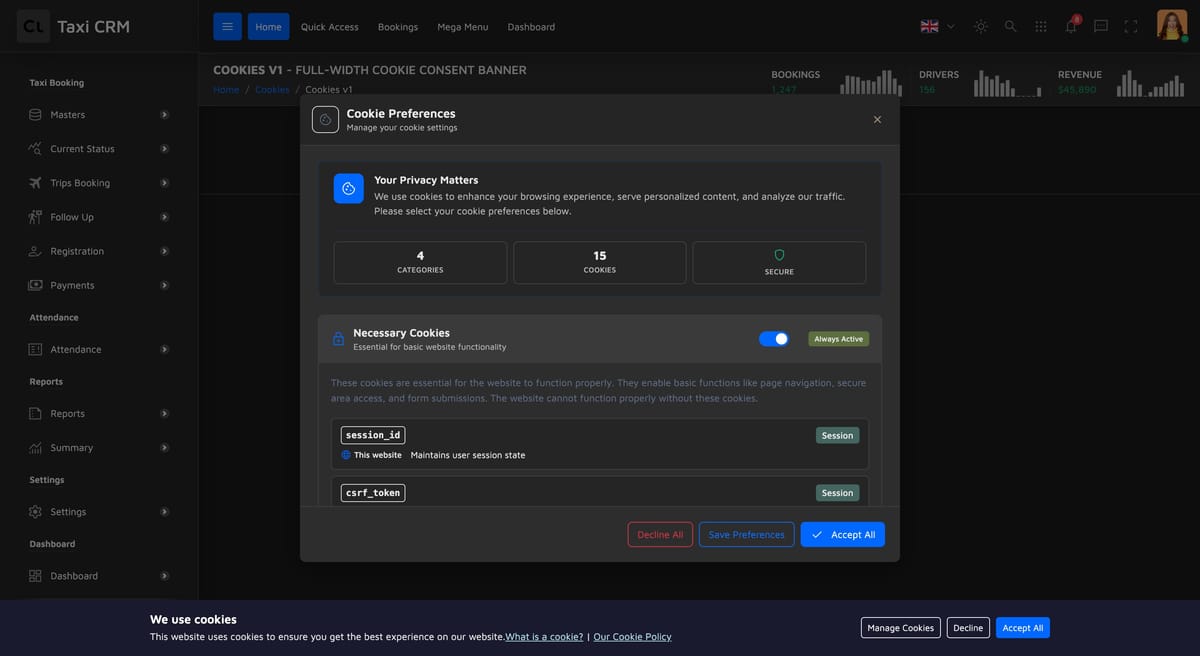Open the apps grid icon
Screen dimensions: 1200x656
coord(1041,27)
